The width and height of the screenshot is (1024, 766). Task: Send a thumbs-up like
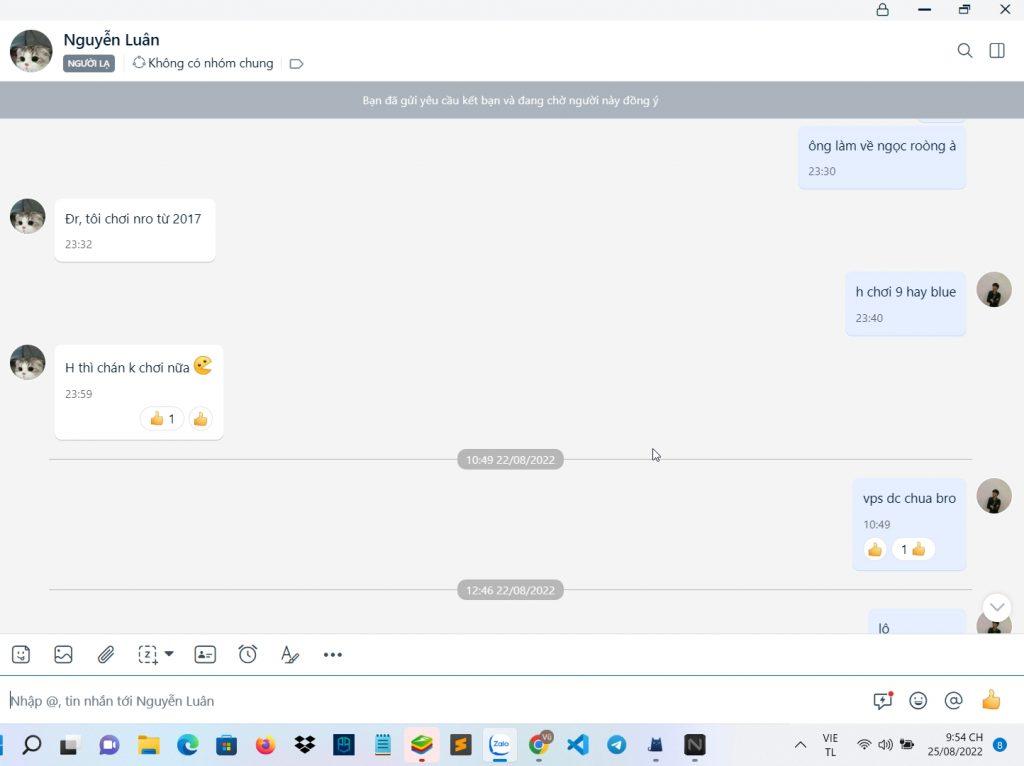click(x=991, y=700)
